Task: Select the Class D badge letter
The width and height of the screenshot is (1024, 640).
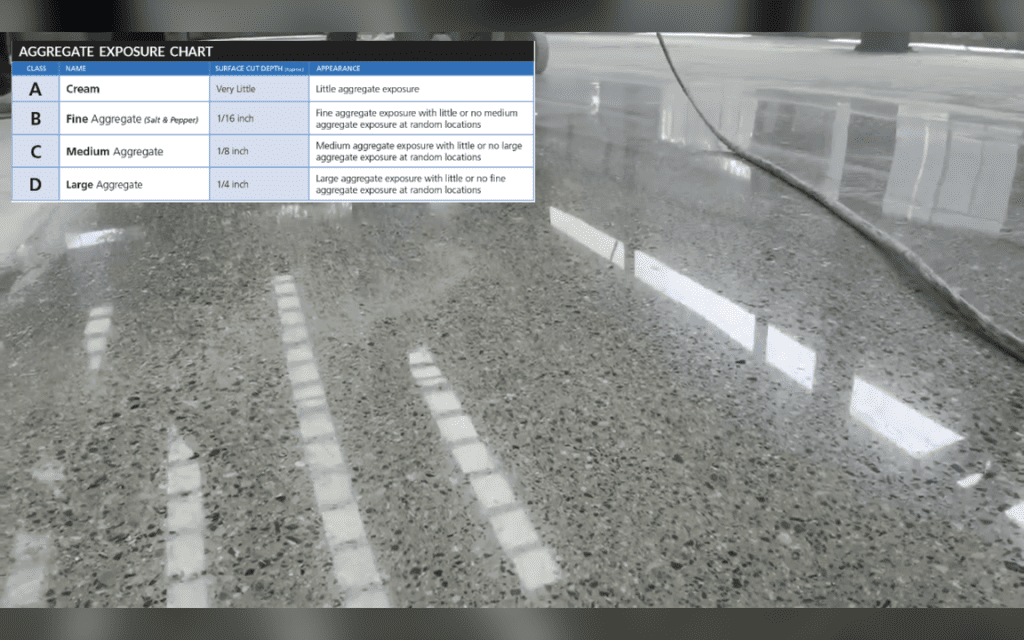Action: pyautogui.click(x=35, y=184)
